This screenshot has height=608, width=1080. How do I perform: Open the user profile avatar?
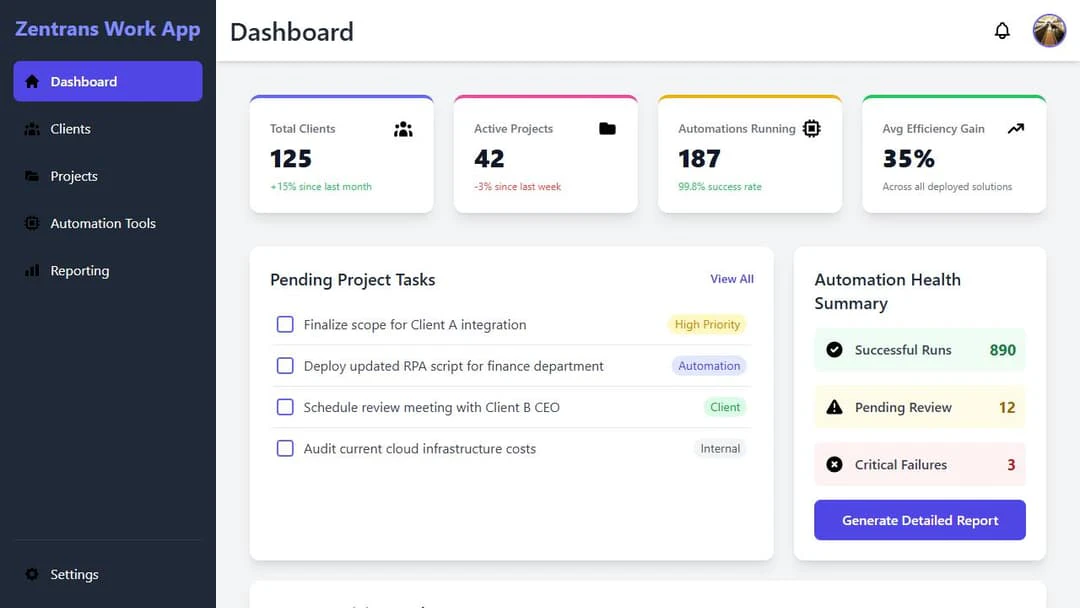click(x=1049, y=31)
